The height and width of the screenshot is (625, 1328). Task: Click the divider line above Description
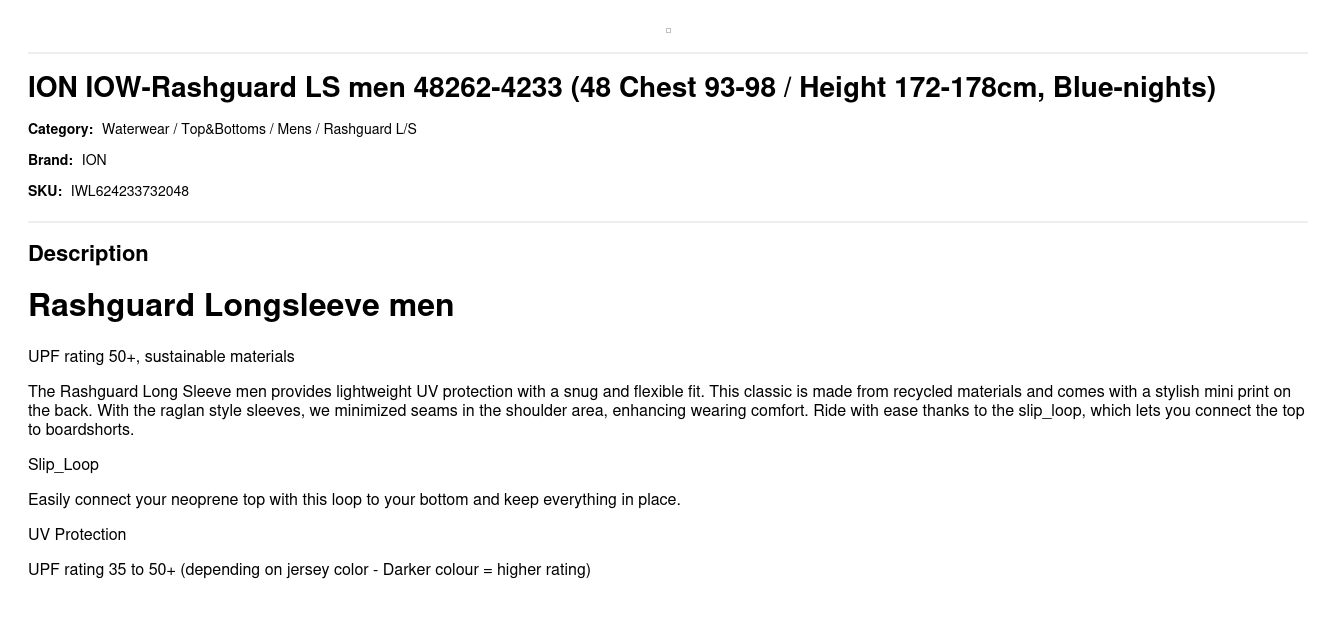tap(668, 222)
